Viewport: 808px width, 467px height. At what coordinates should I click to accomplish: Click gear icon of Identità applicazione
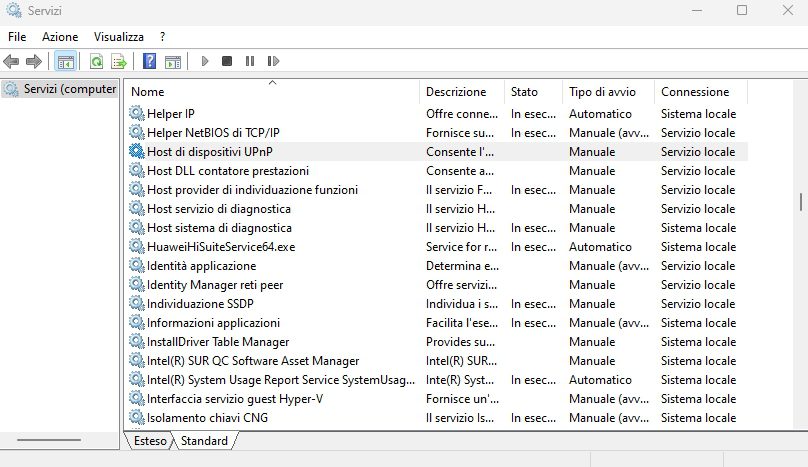[137, 265]
